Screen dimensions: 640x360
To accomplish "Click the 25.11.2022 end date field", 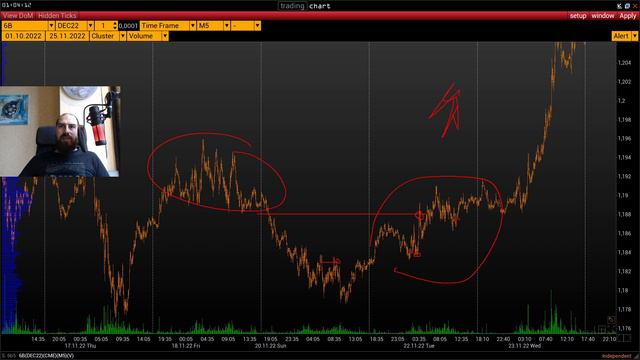I will click(x=67, y=36).
